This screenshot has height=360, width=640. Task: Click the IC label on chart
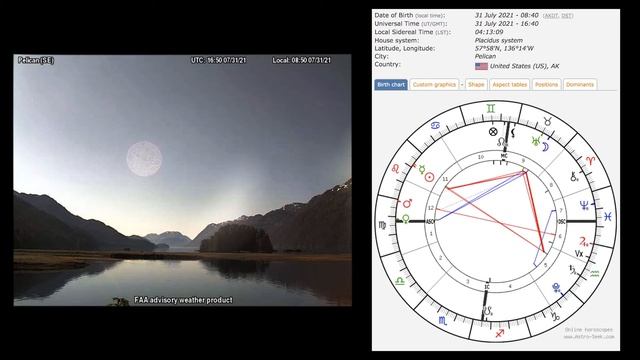tap(487, 287)
